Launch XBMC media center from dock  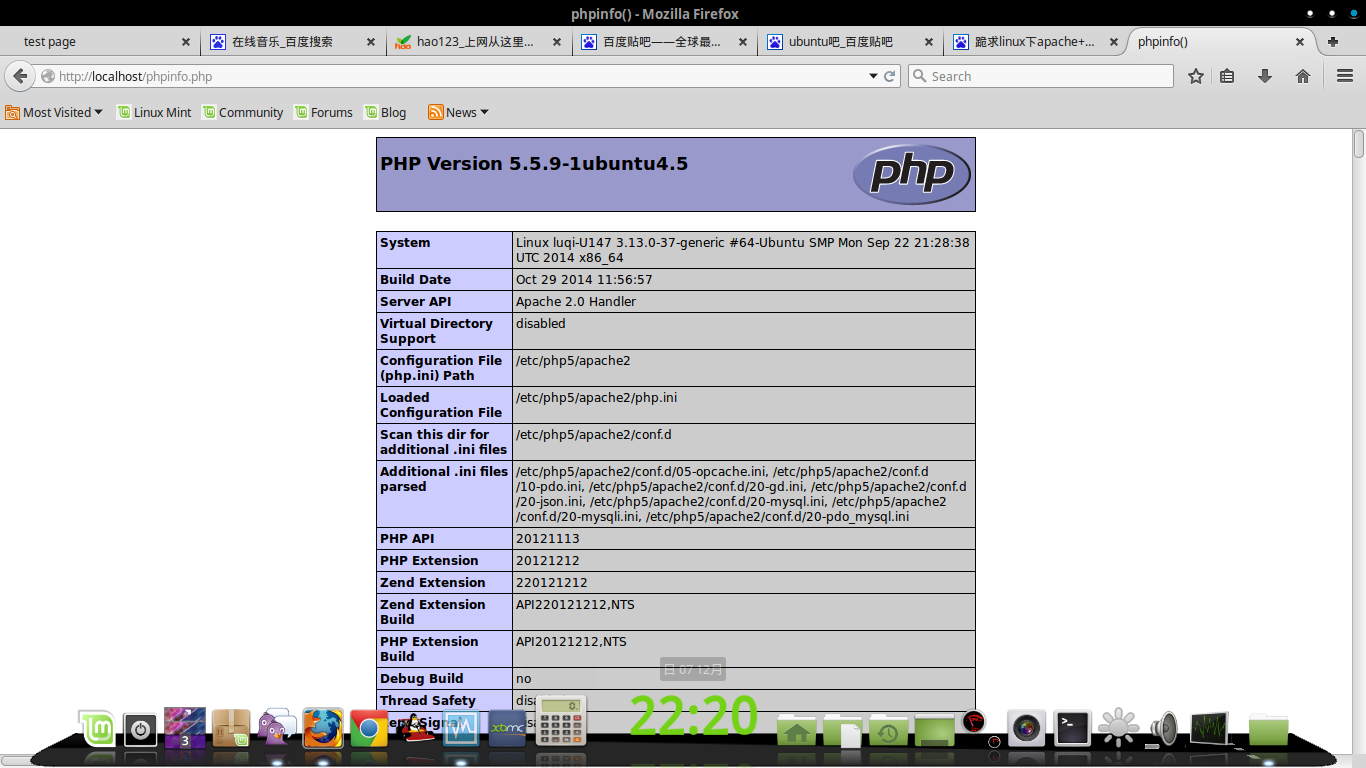point(507,728)
